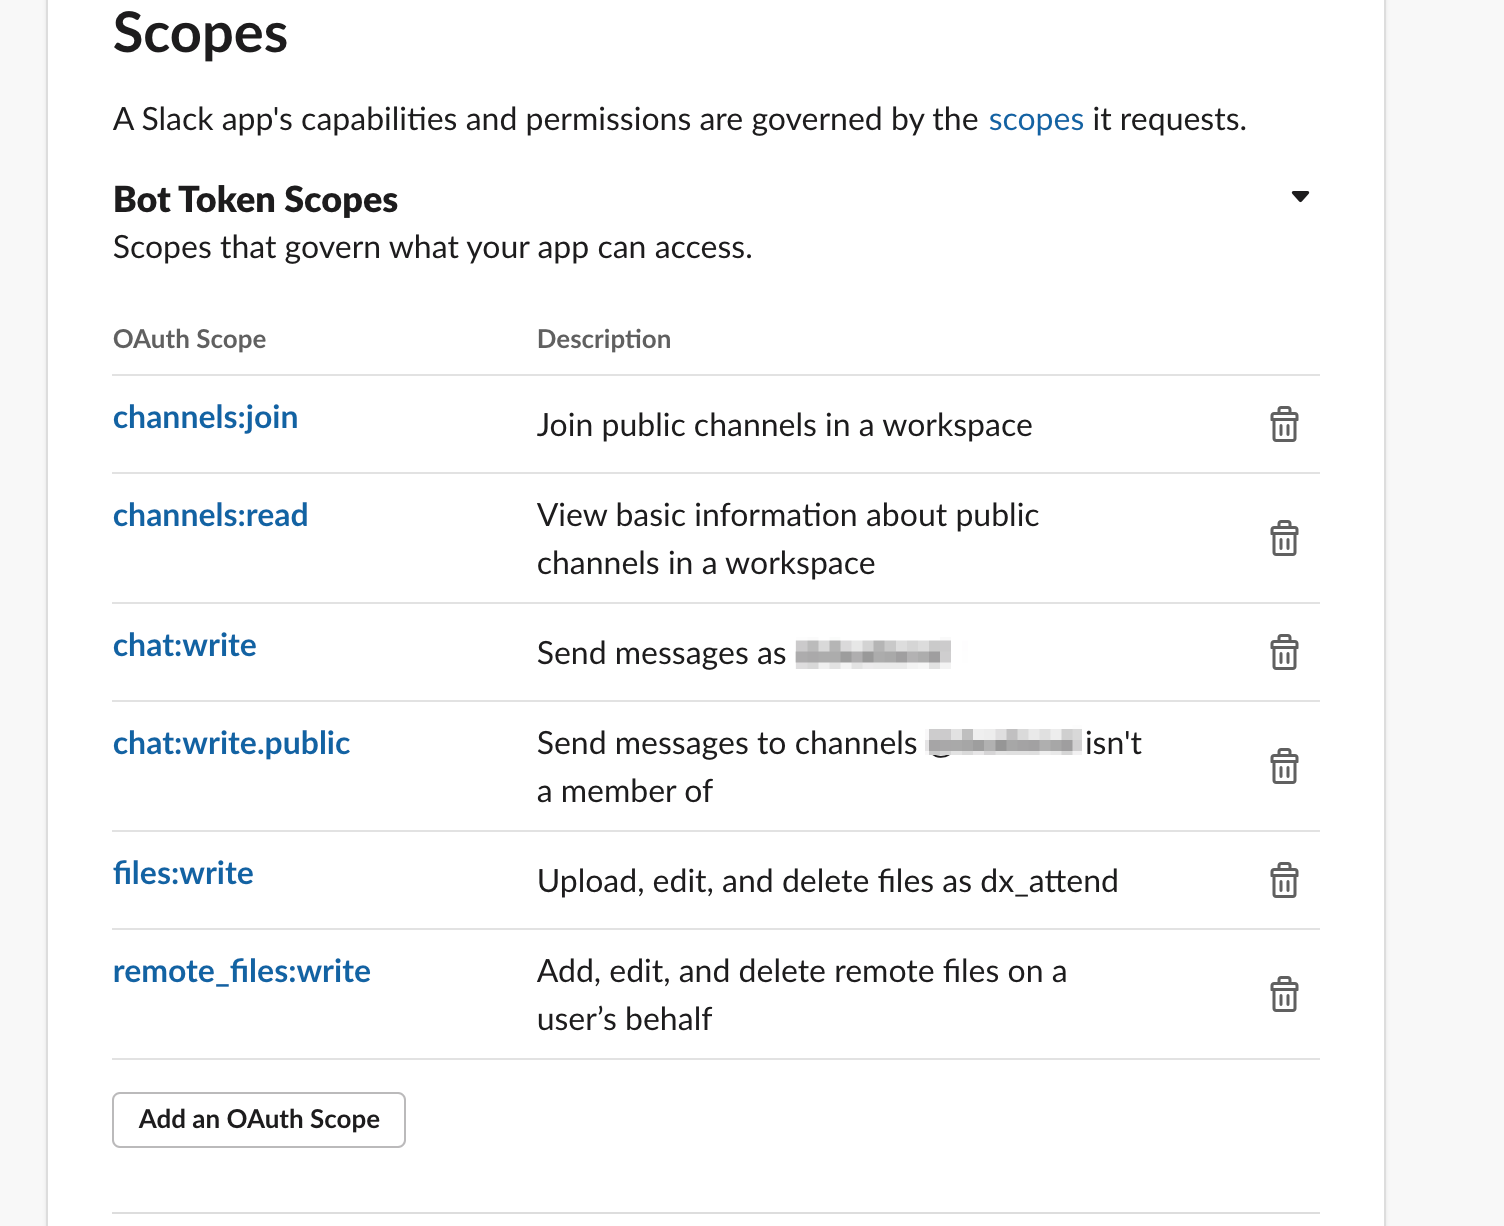Remove the chat:write.public scope

pos(1284,766)
